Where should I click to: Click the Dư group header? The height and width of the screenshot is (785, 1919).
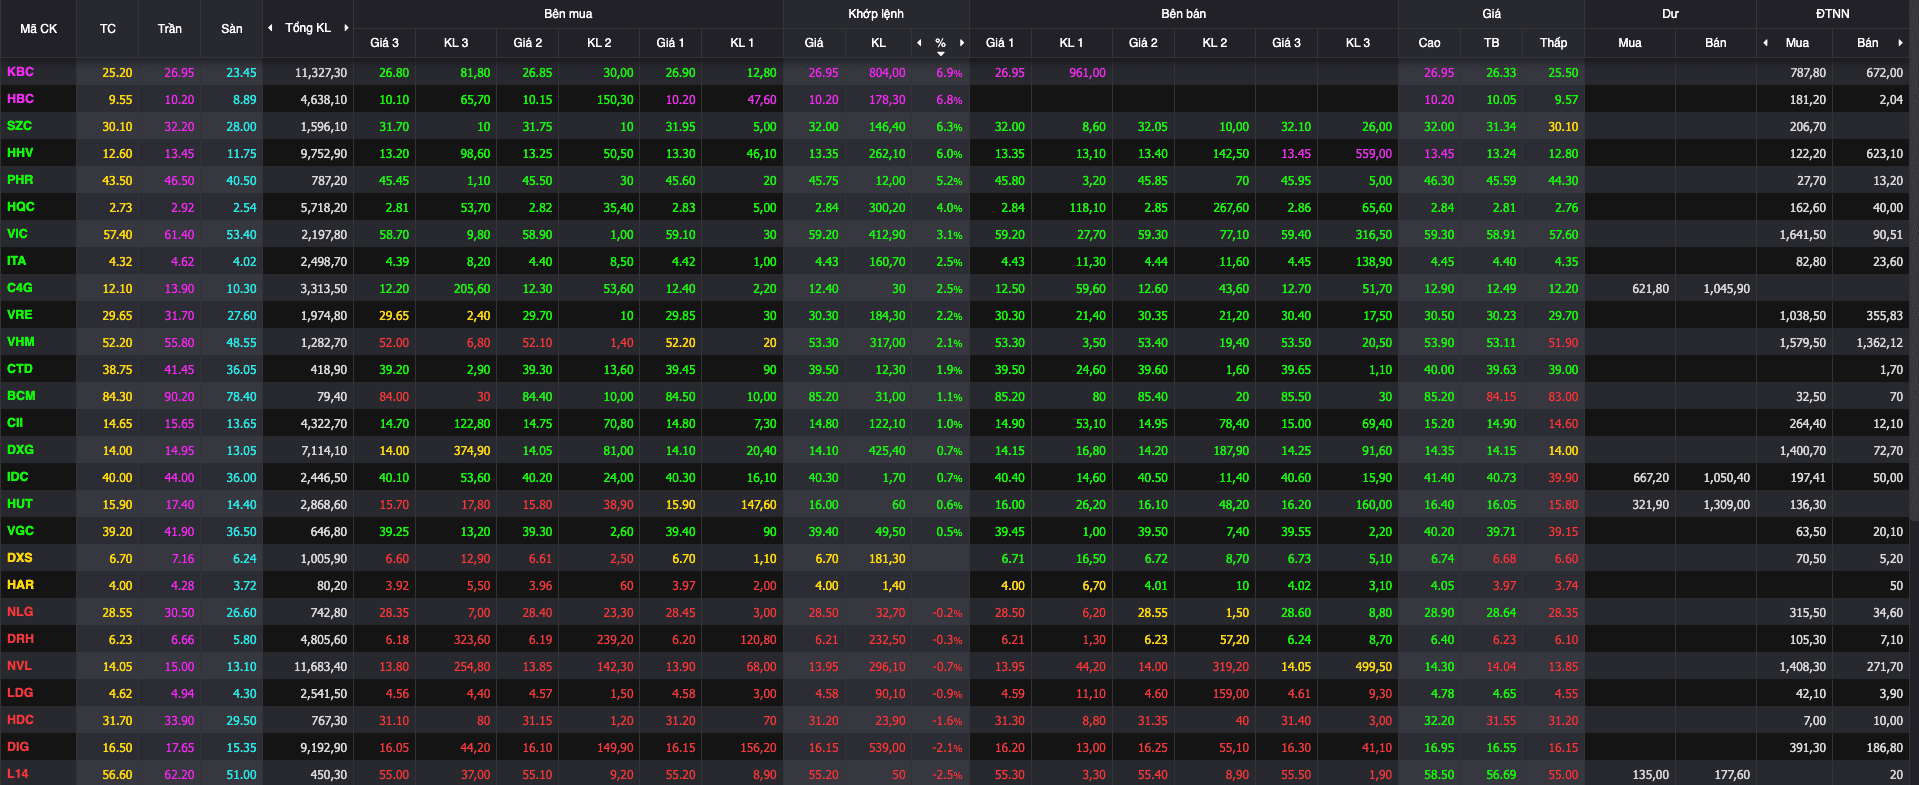pyautogui.click(x=1670, y=14)
